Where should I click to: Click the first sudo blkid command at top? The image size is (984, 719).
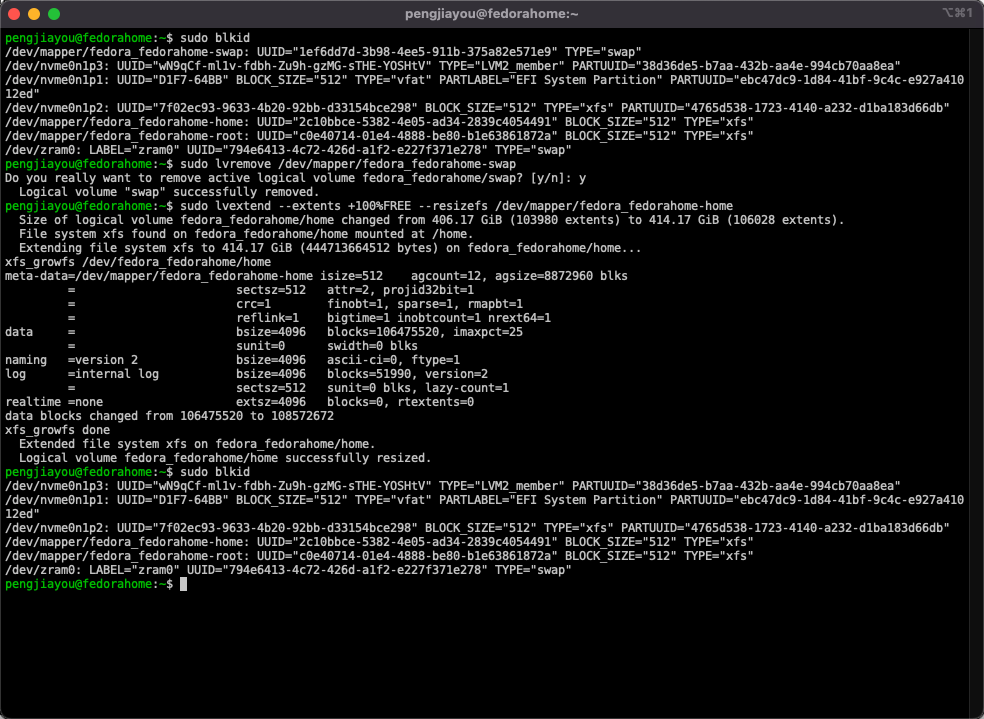(x=214, y=37)
